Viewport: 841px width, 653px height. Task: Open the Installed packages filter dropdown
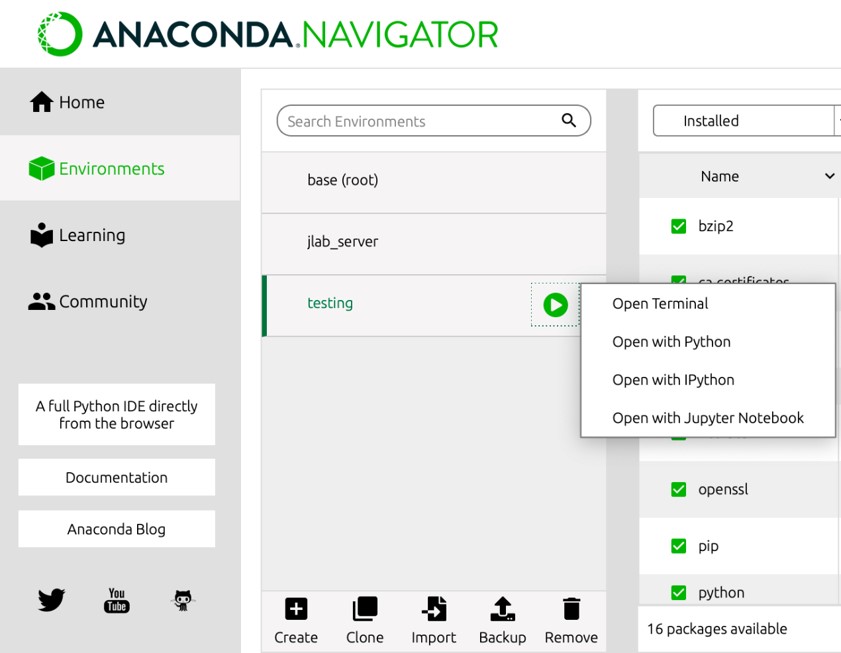[747, 121]
